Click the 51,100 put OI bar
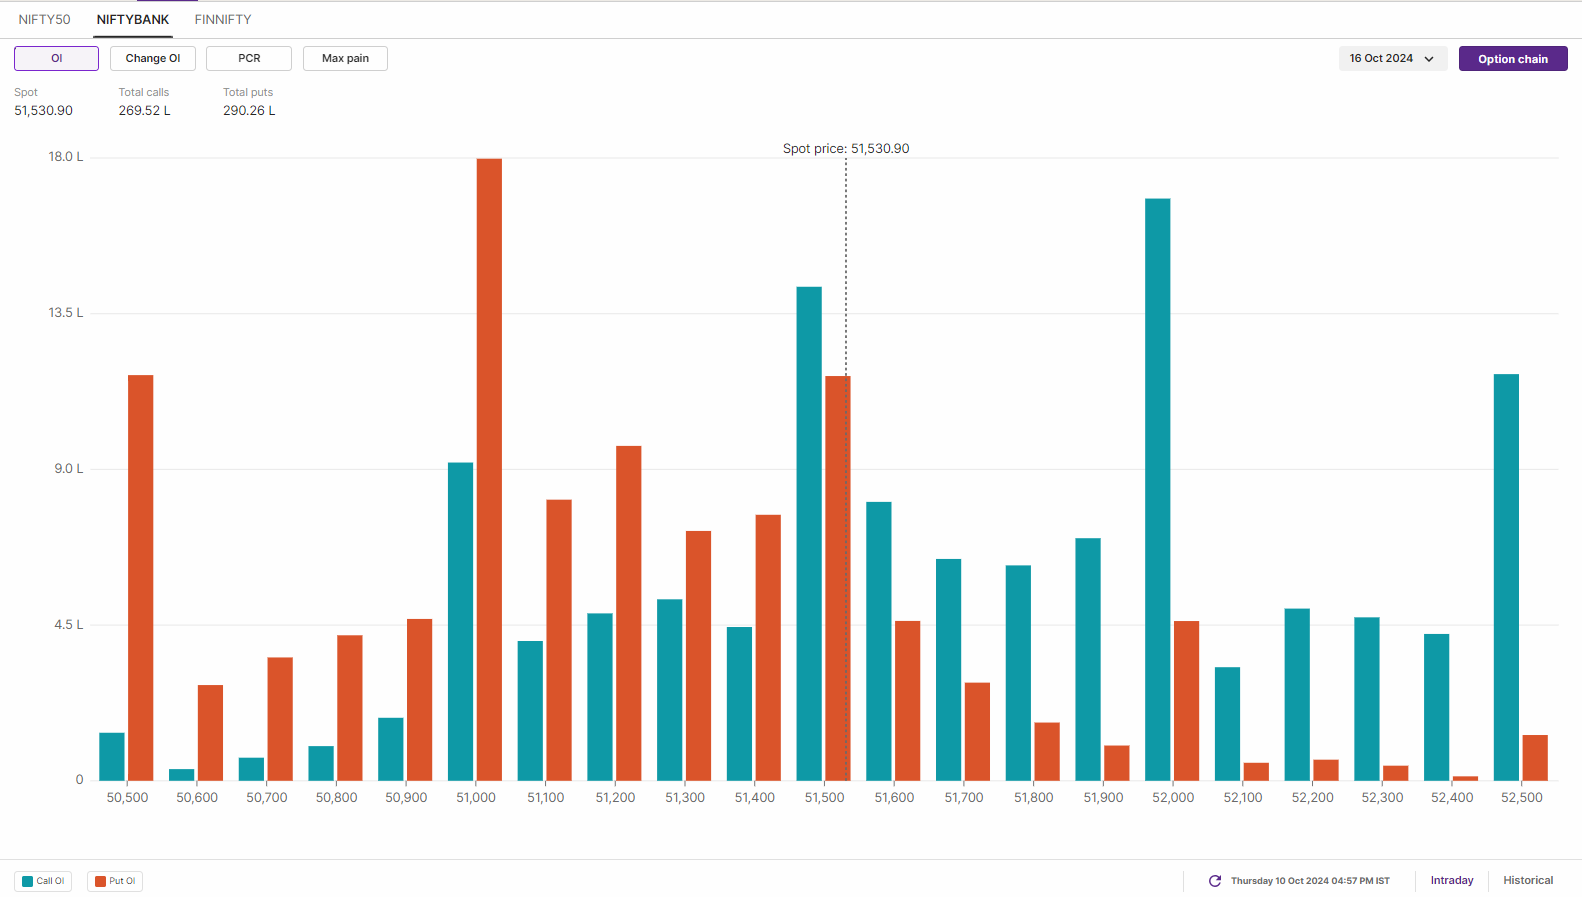Screen dimensions: 1582x897 [559, 640]
